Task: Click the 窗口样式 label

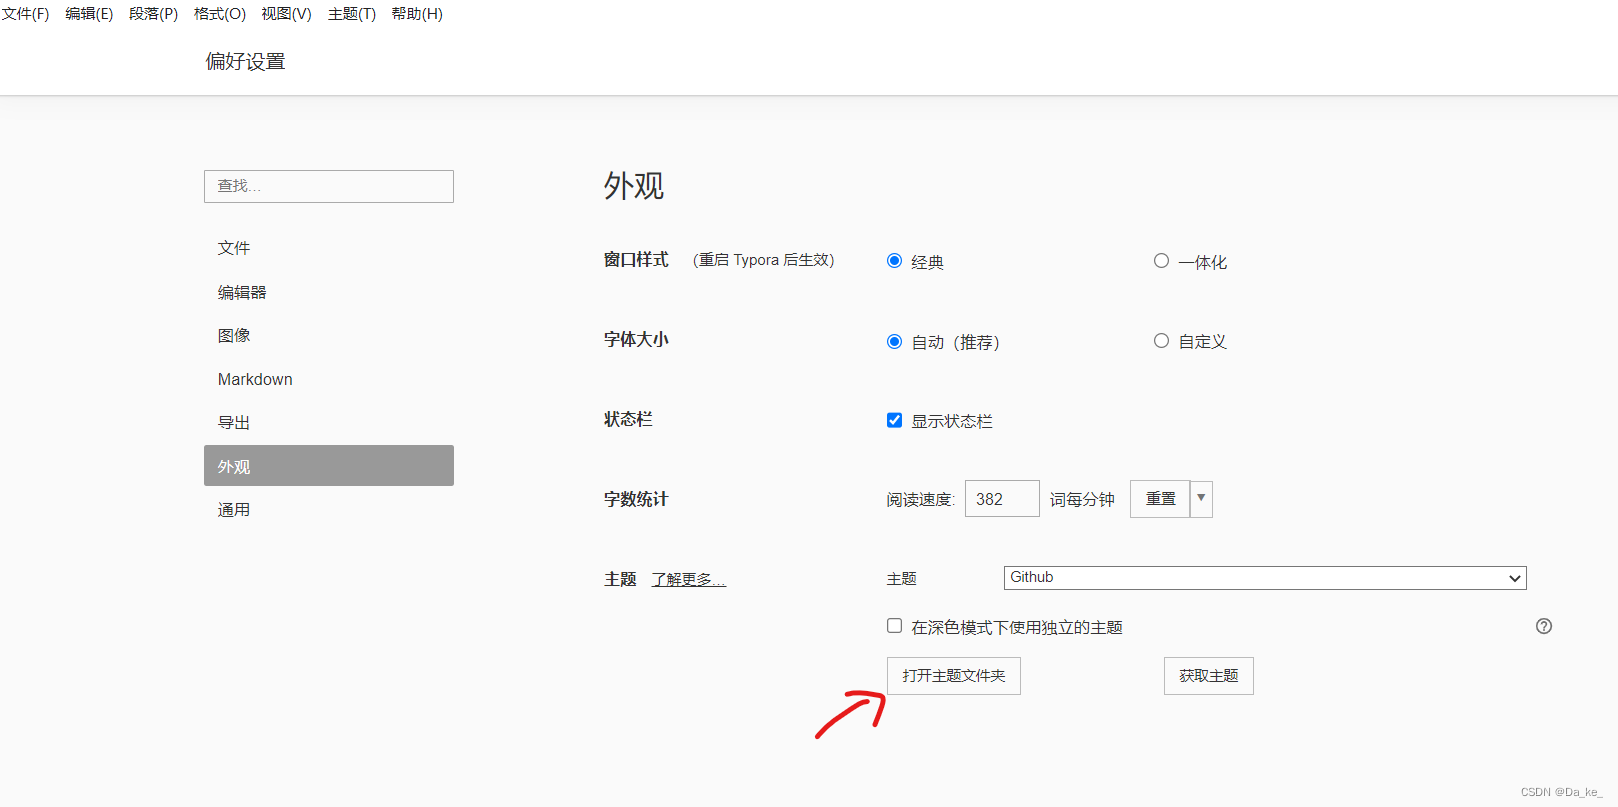Action: pyautogui.click(x=636, y=259)
